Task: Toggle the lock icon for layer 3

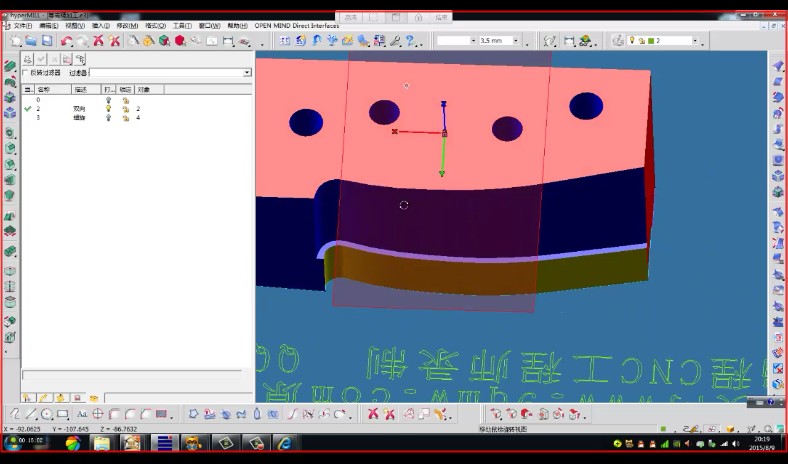Action: coord(125,117)
